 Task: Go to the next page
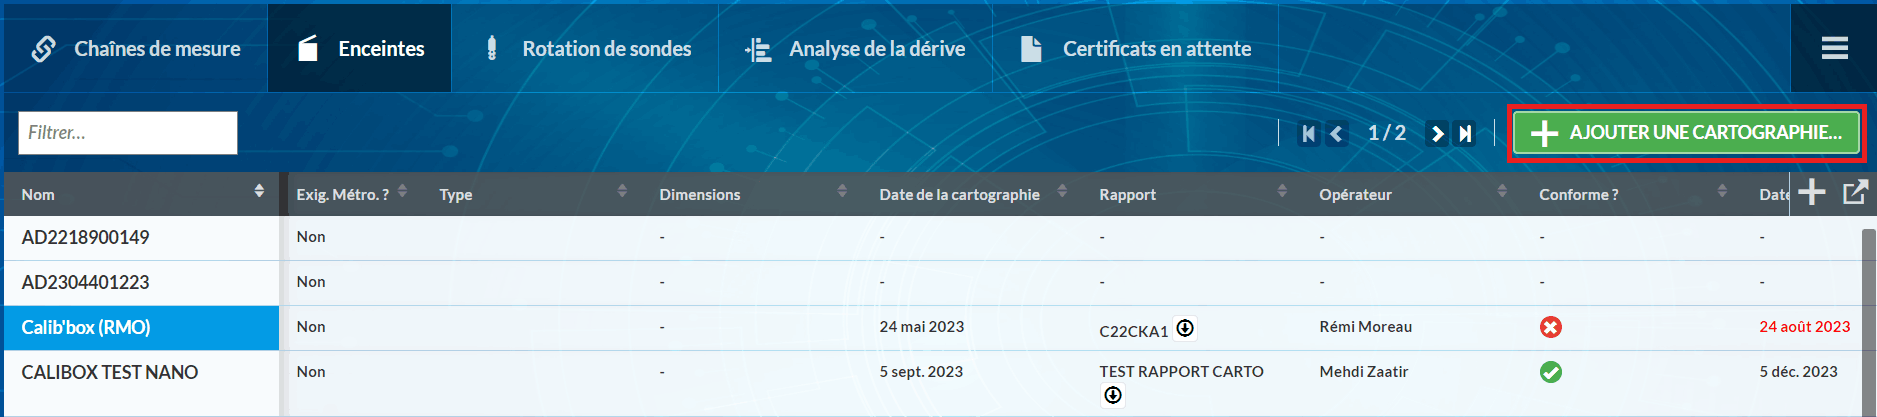pos(1437,133)
